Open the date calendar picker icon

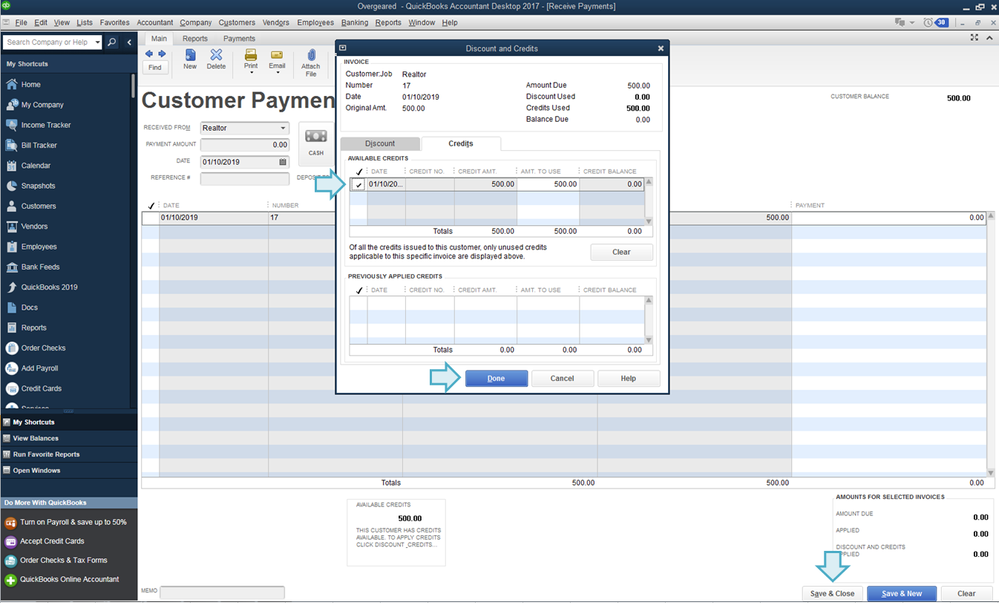click(283, 162)
